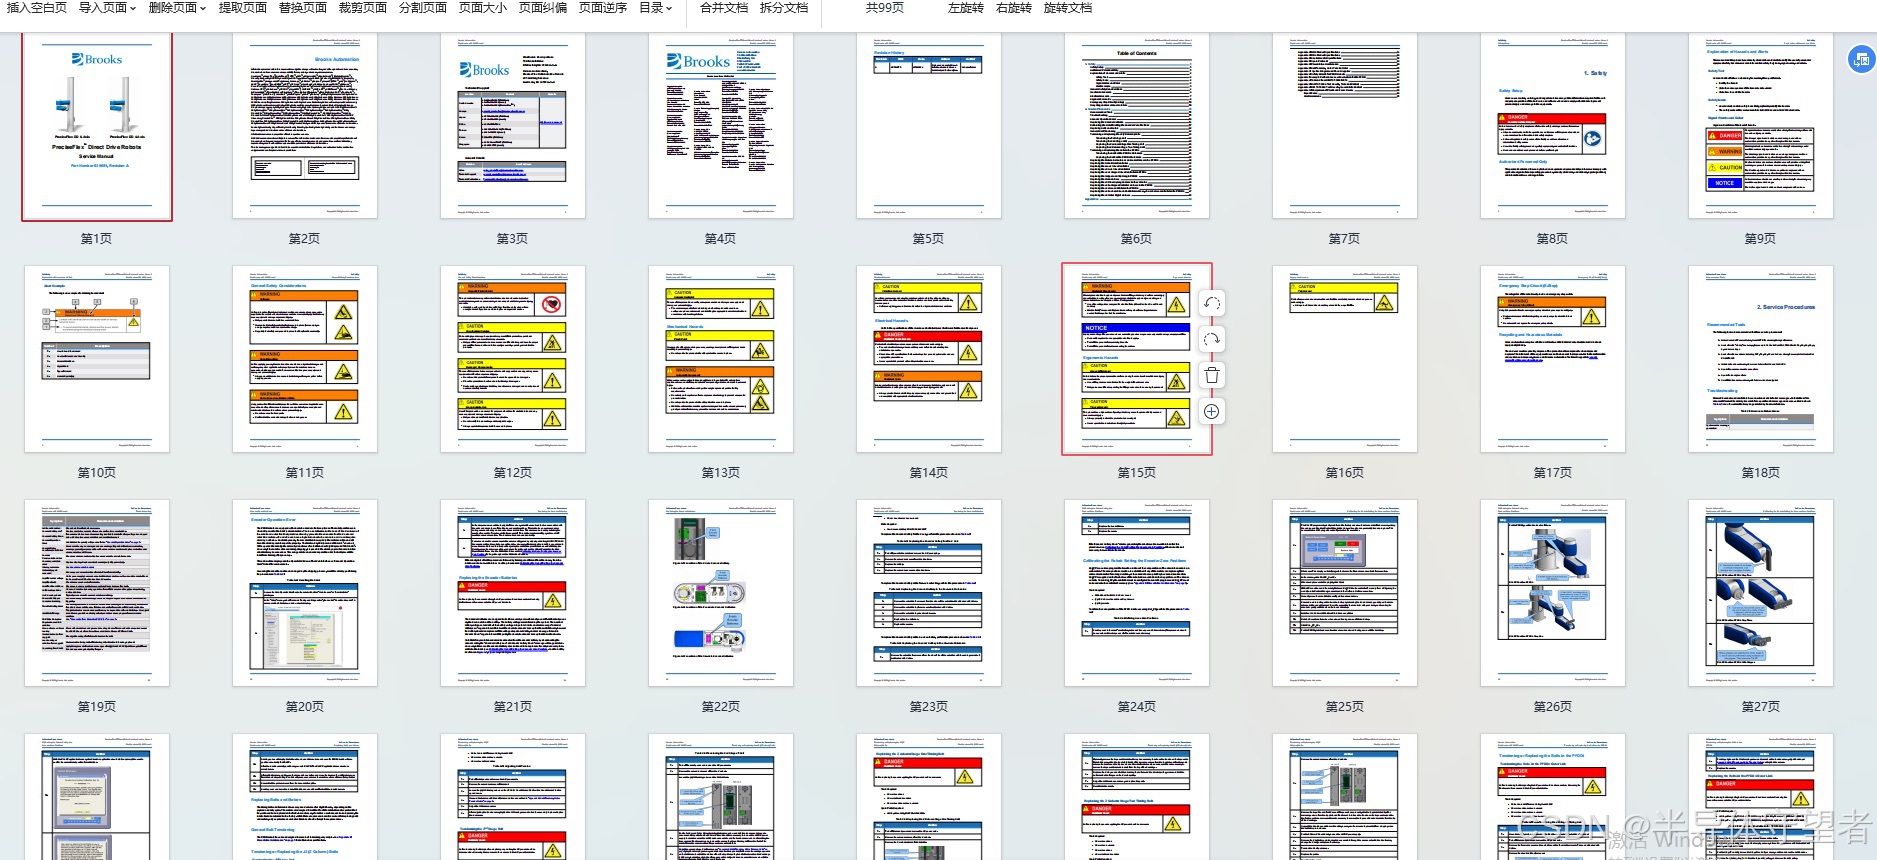Image resolution: width=1877 pixels, height=860 pixels.
Task: Select the page 19 thumbnail
Action: point(97,593)
